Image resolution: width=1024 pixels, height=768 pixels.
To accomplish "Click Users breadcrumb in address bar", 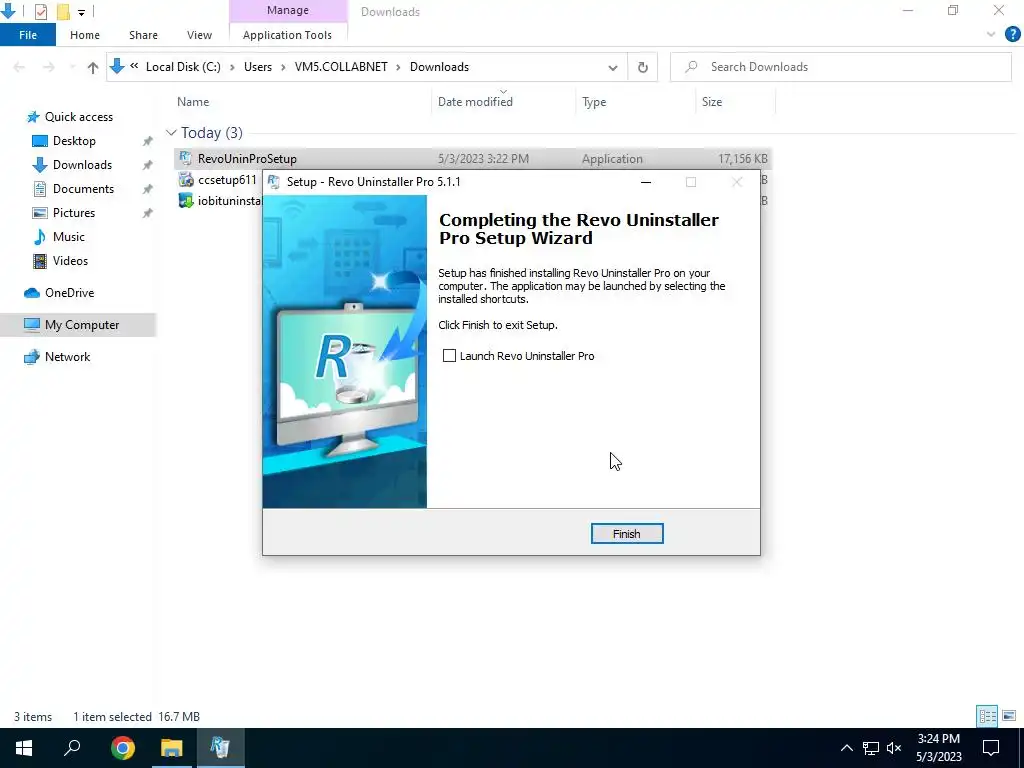I will 258,67.
